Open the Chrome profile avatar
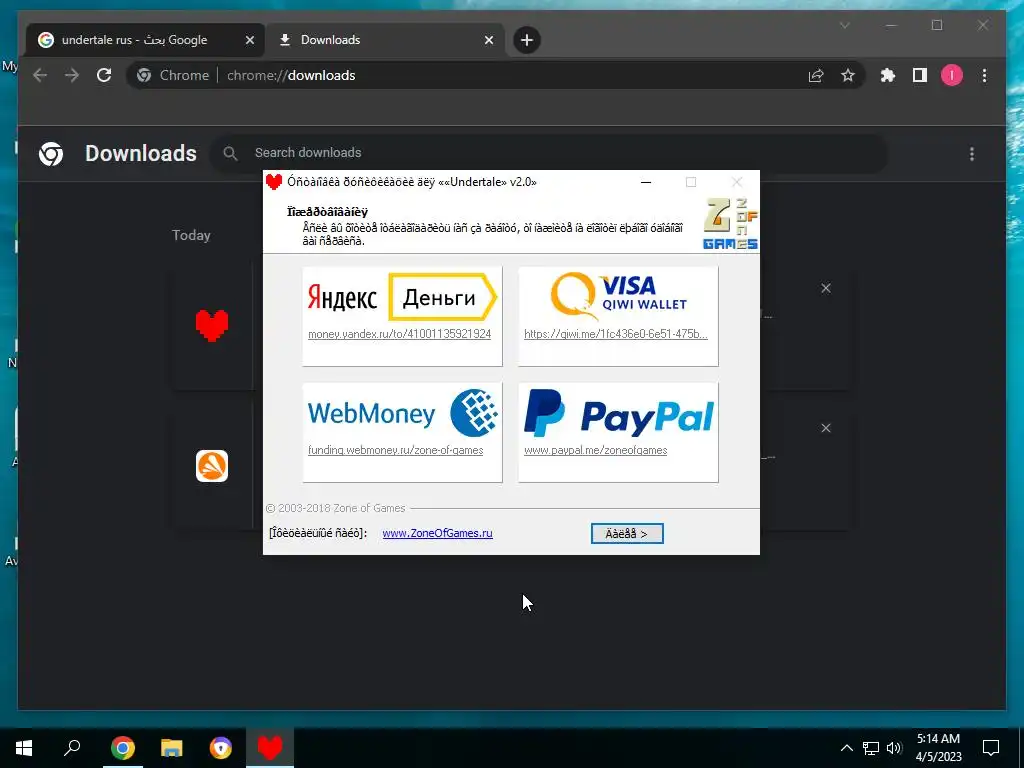The height and width of the screenshot is (768, 1024). [x=952, y=76]
